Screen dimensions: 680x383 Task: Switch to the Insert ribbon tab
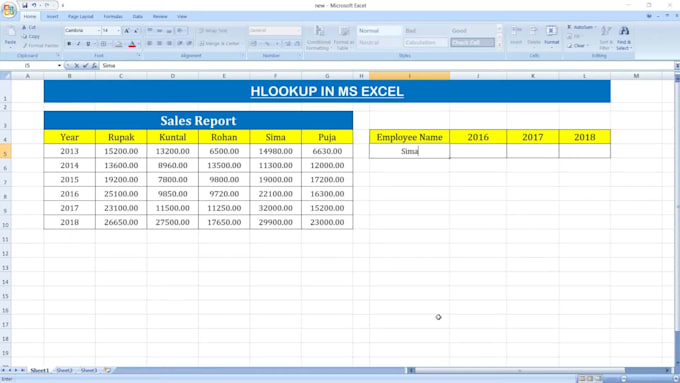coord(52,16)
